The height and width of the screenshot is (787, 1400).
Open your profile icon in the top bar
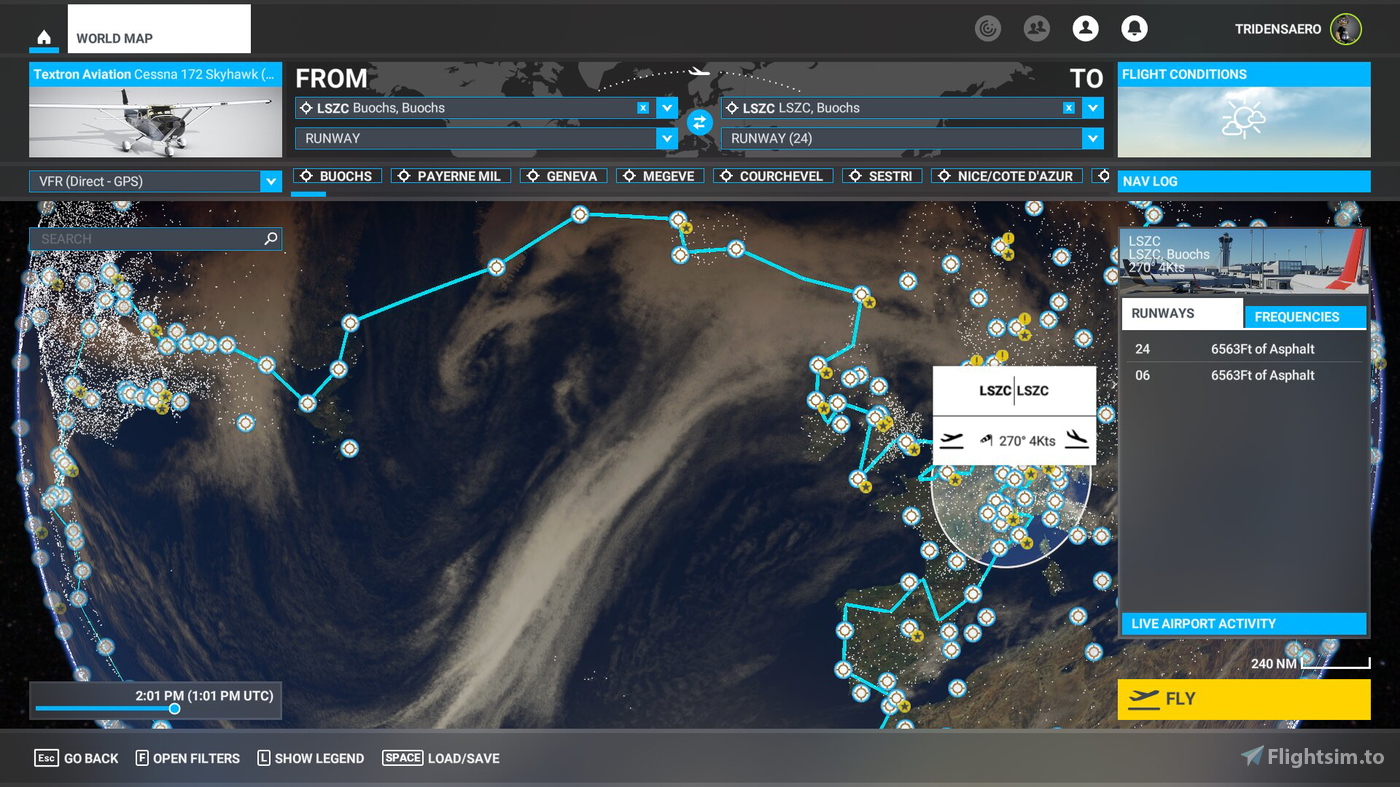click(1085, 28)
